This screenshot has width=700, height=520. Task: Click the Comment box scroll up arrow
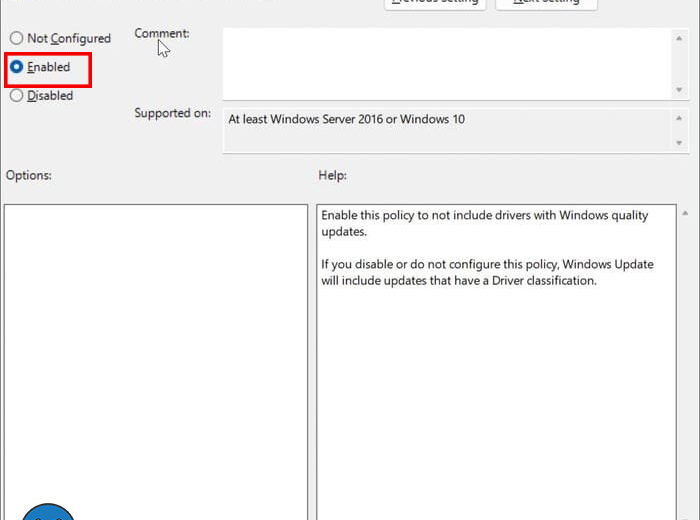(x=679, y=38)
